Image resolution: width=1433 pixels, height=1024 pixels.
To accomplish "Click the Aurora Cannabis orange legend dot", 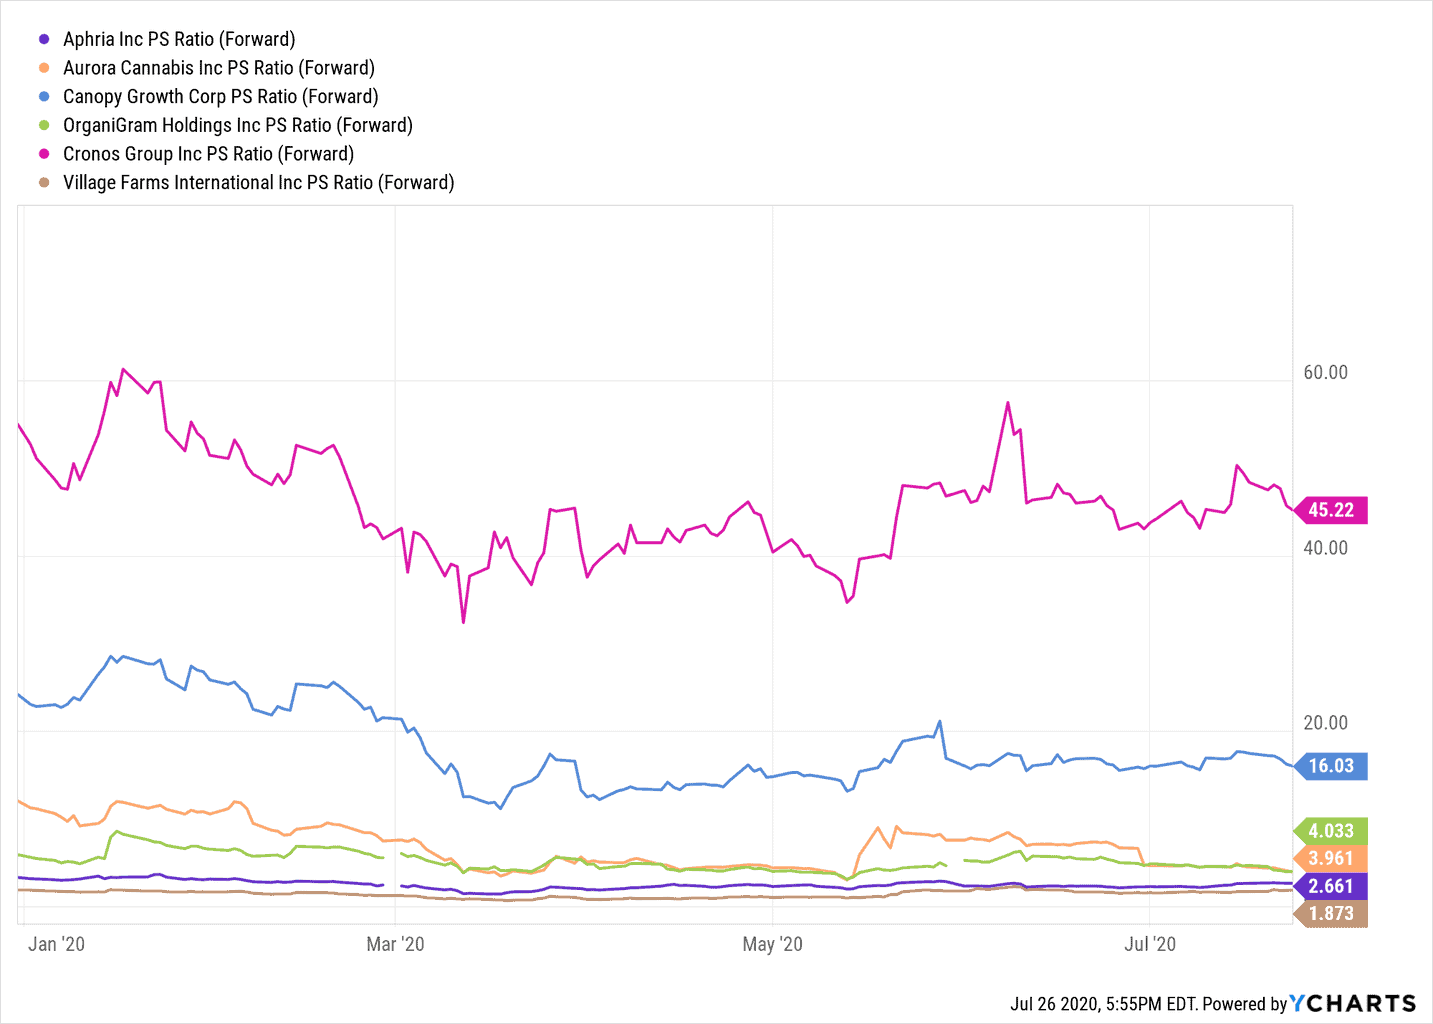I will point(44,68).
